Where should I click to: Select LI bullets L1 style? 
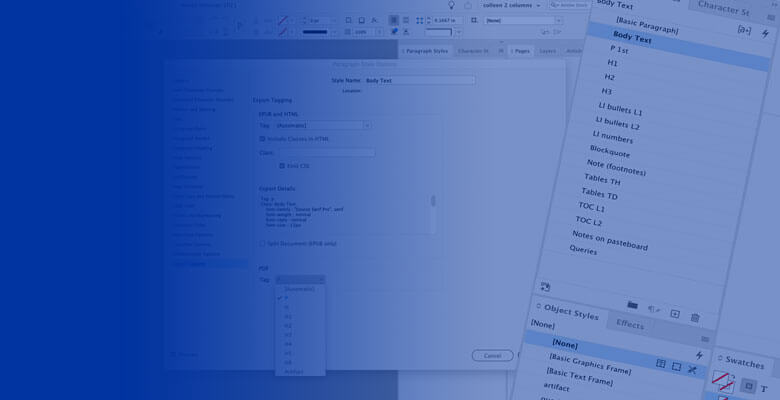[620, 109]
